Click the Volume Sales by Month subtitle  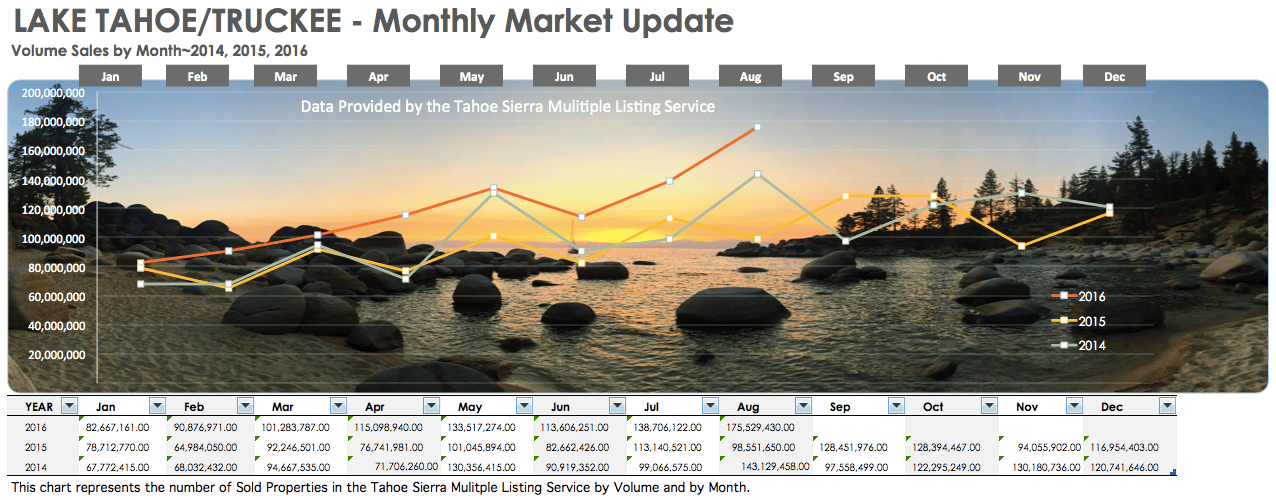pyautogui.click(x=159, y=49)
